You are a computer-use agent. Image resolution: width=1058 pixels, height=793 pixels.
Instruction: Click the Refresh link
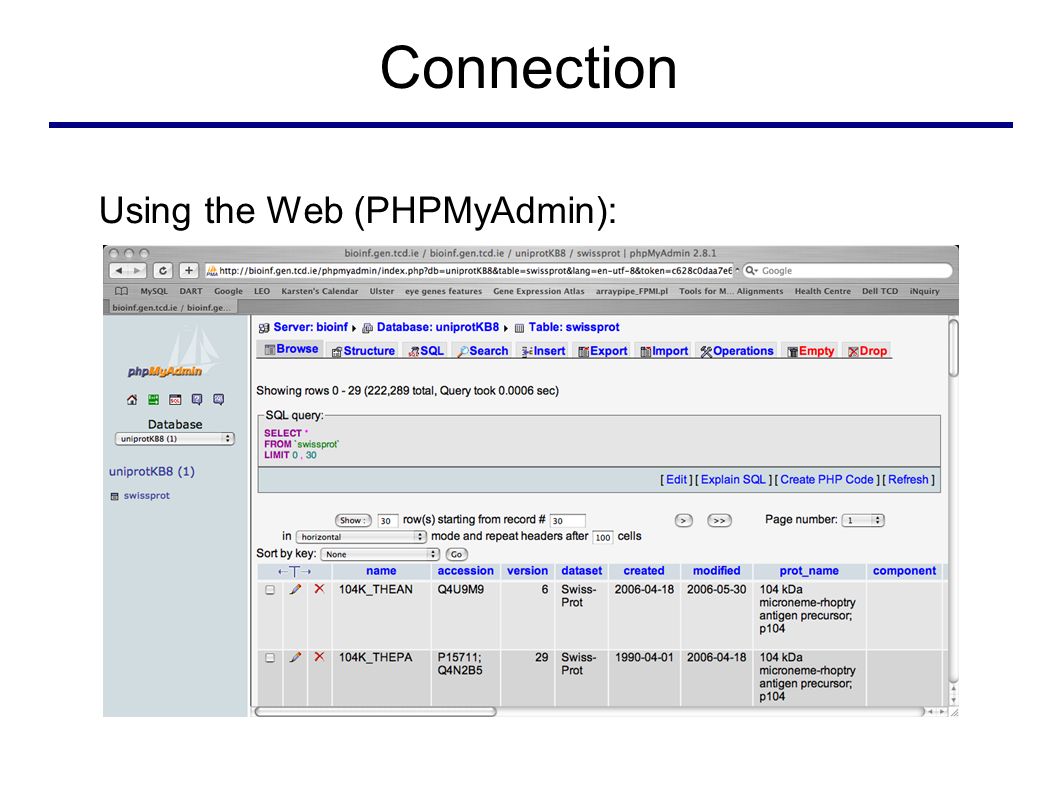(x=908, y=480)
